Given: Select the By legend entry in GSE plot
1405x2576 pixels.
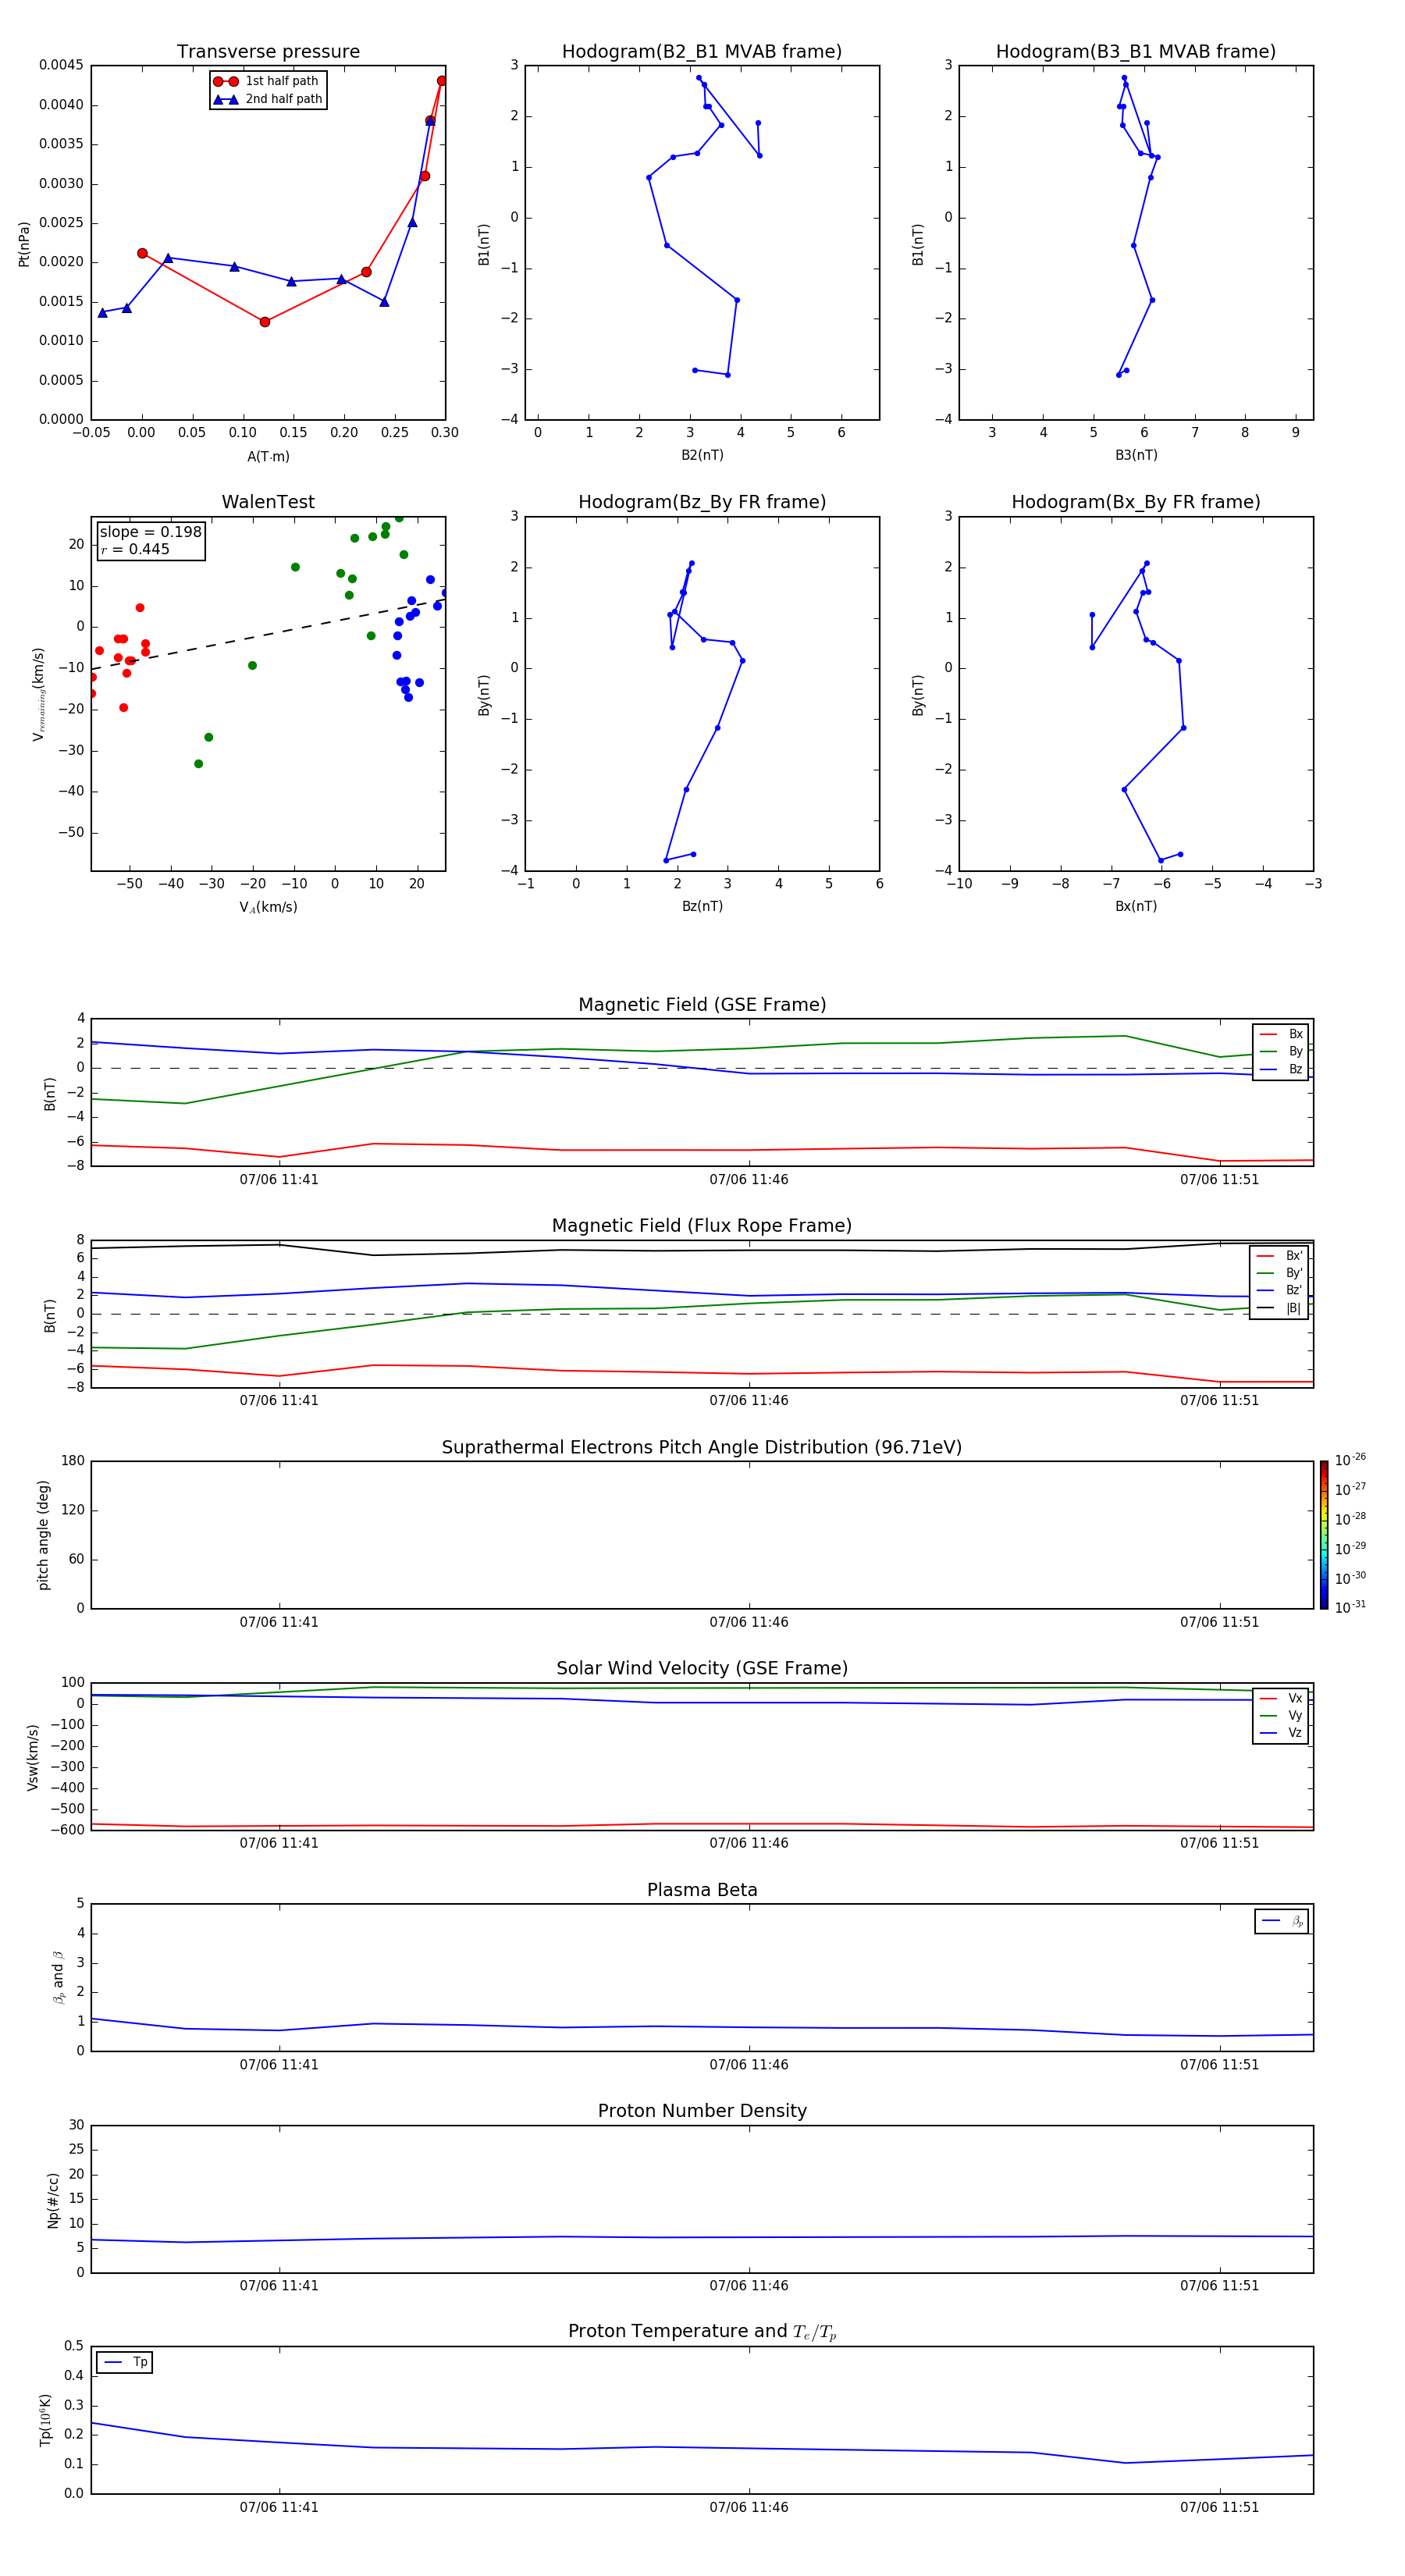Looking at the screenshot, I should pyautogui.click(x=1281, y=1052).
